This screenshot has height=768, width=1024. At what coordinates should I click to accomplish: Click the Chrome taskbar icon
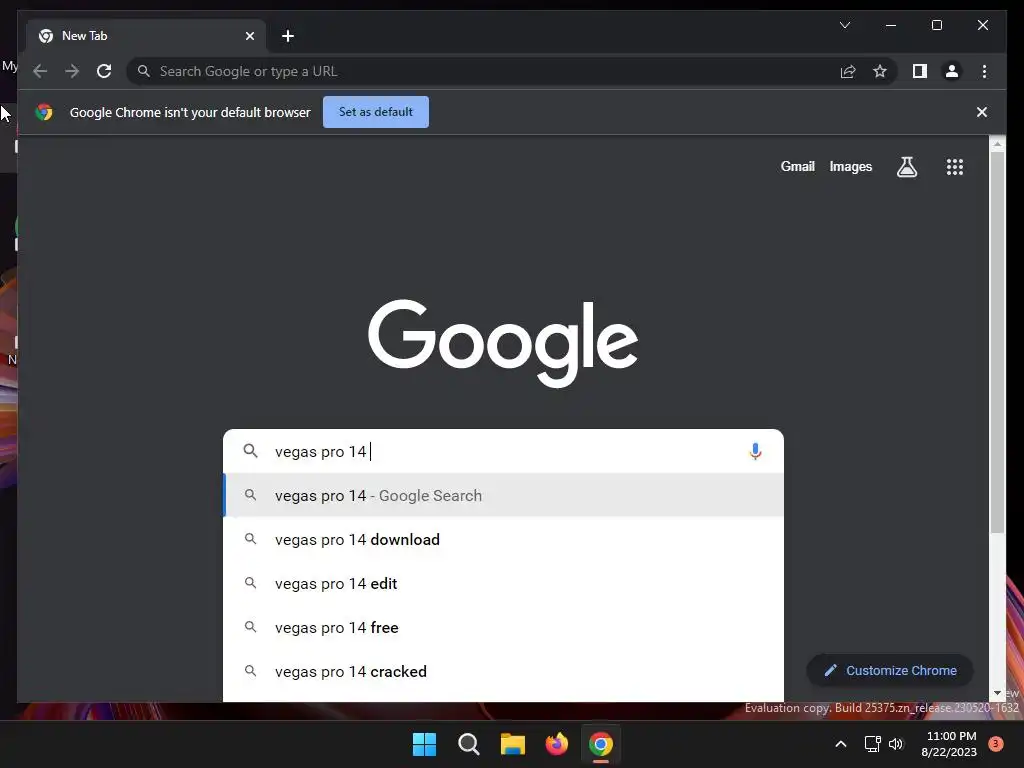click(601, 744)
